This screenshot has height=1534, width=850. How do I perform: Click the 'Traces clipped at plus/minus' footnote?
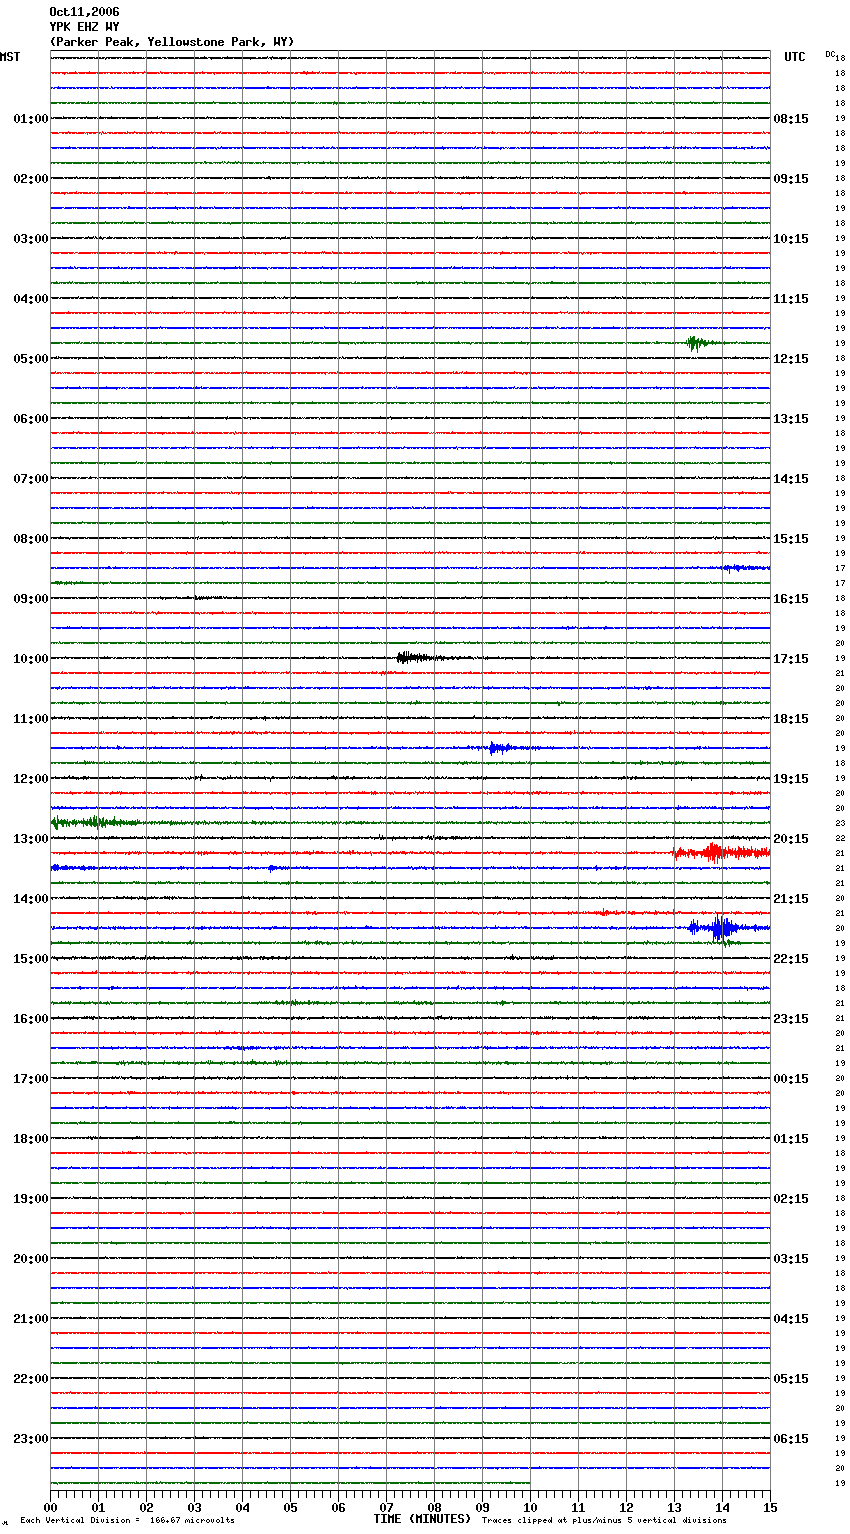tap(604, 1521)
